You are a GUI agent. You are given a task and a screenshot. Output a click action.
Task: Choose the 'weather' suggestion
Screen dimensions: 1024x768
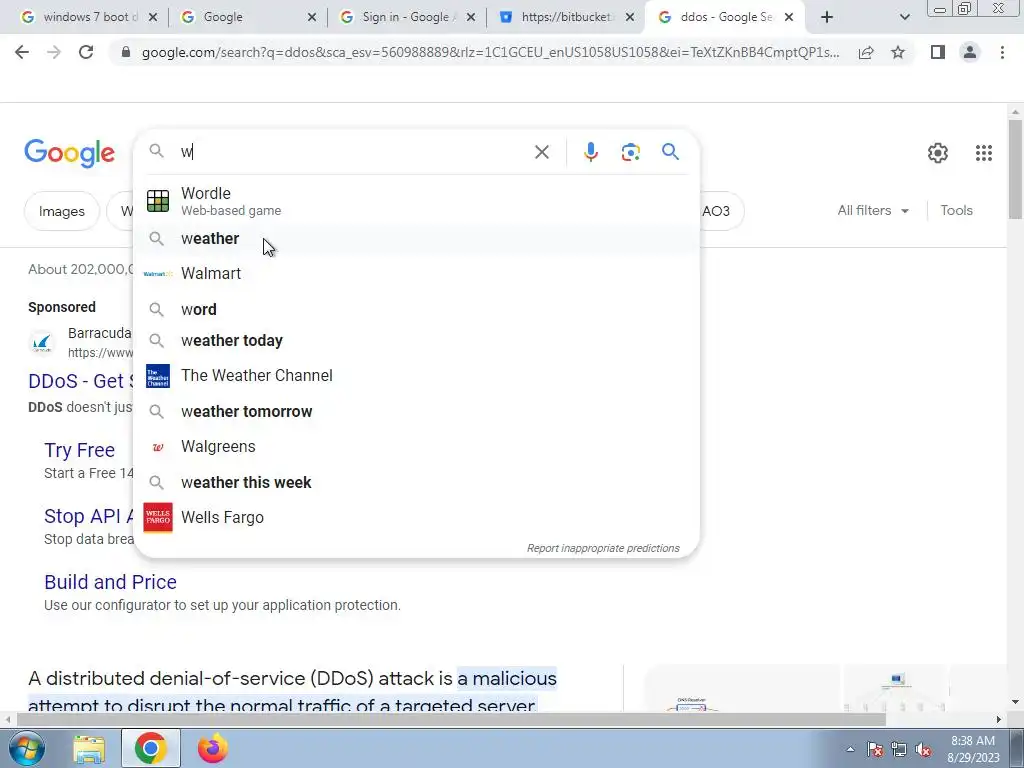[x=416, y=238]
